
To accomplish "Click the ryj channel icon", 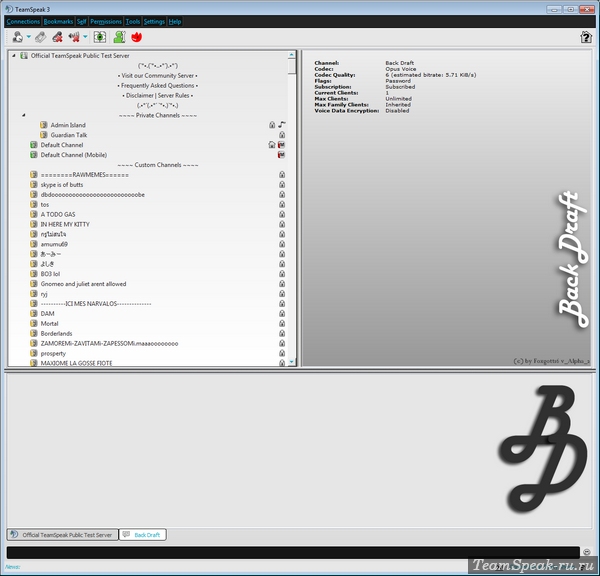I will coord(34,294).
